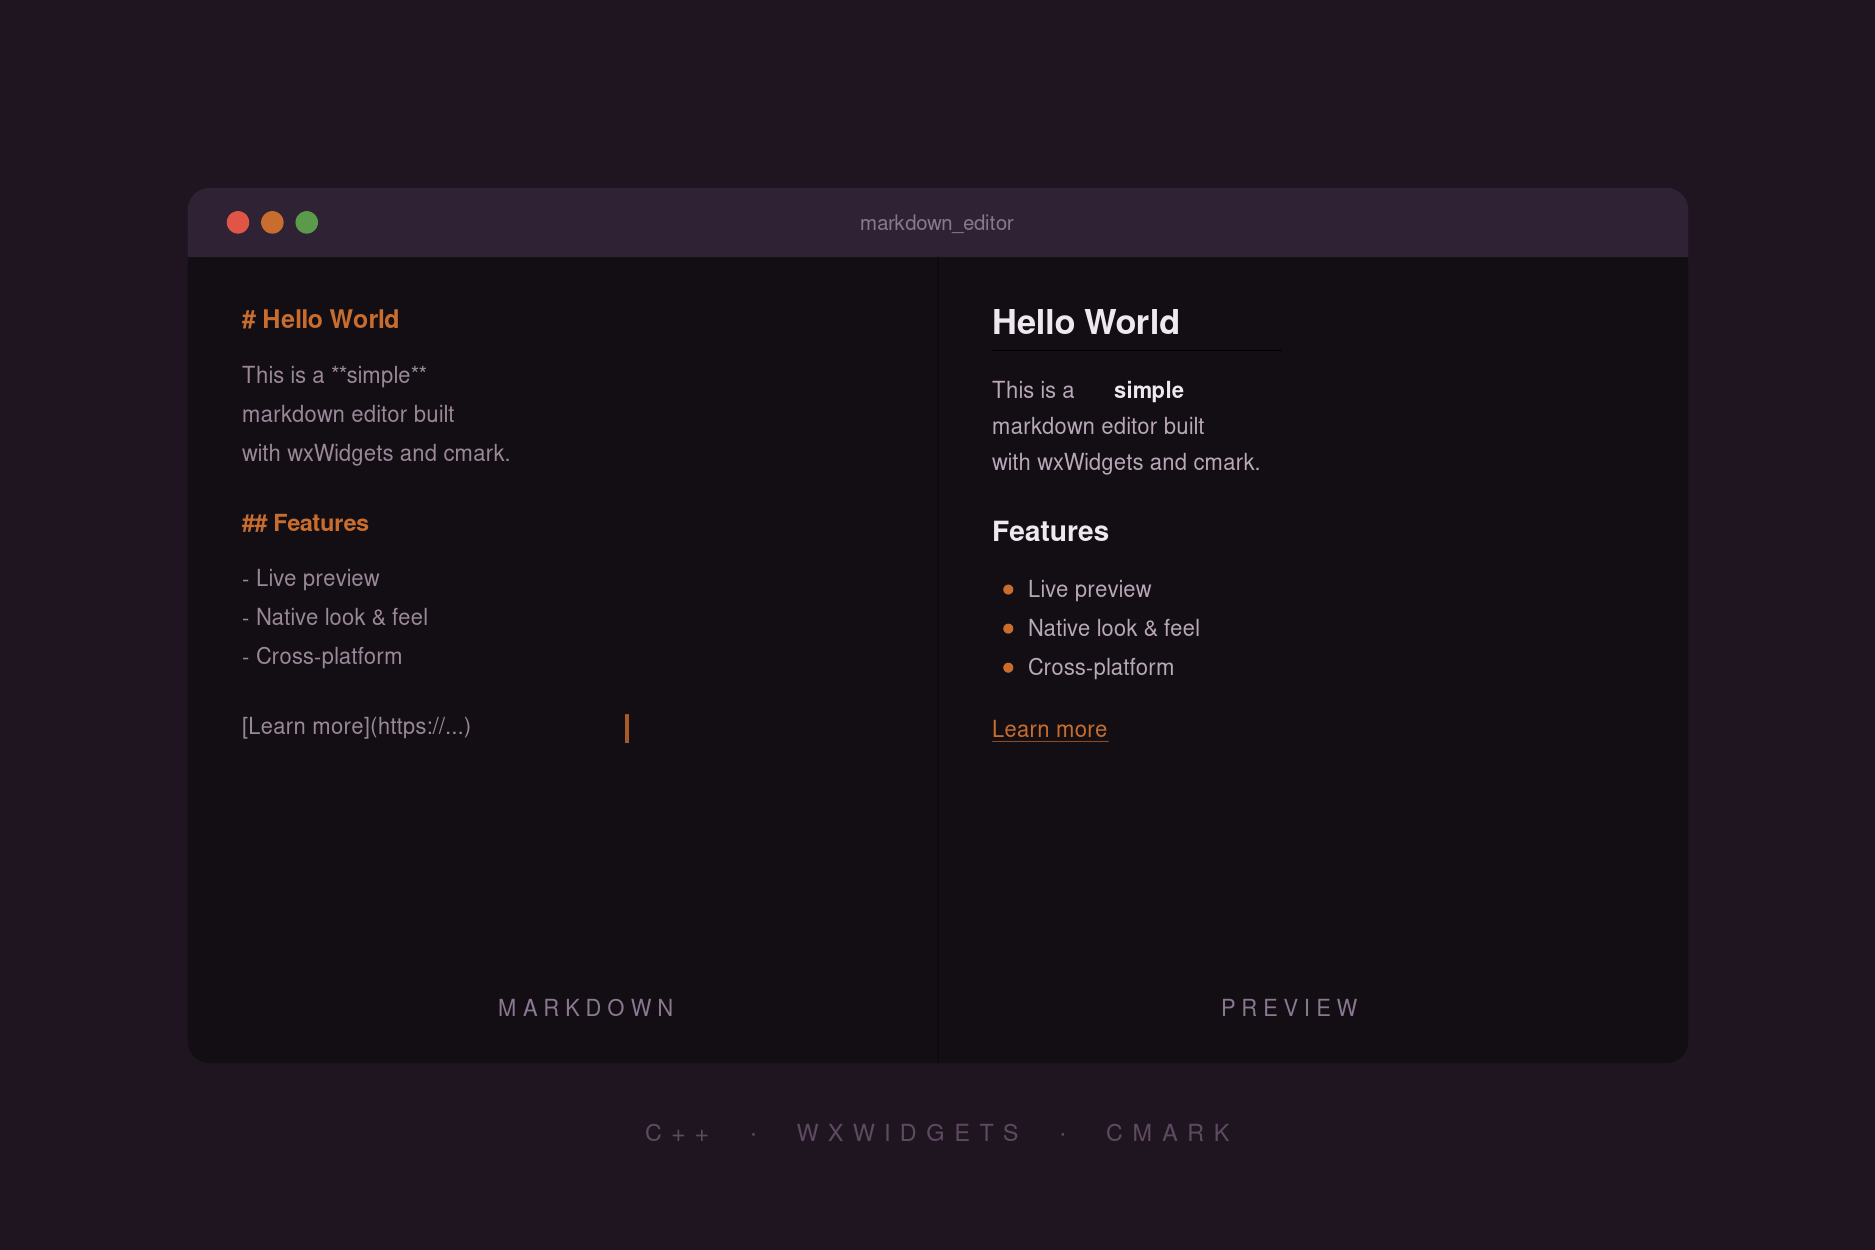Select the Hello World heading in preview

[x=1086, y=322]
